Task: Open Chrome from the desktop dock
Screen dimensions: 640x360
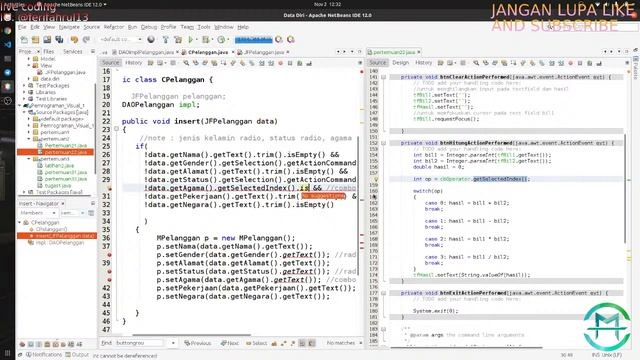Action: (x=7, y=31)
